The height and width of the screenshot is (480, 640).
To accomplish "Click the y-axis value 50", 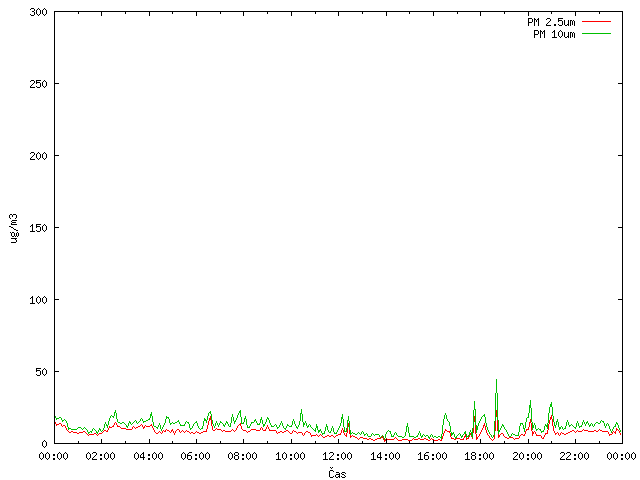I will coord(41,372).
